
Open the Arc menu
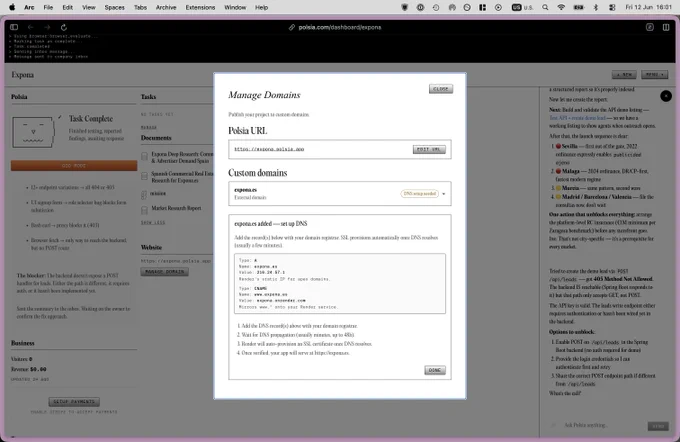(x=29, y=7)
